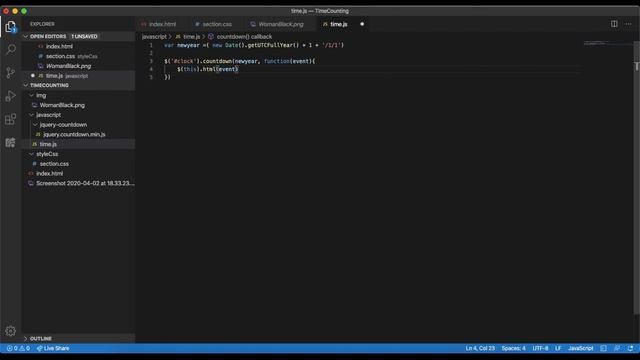Screen dimensions: 640x360
Task: Split the editor to the right
Action: (614, 24)
